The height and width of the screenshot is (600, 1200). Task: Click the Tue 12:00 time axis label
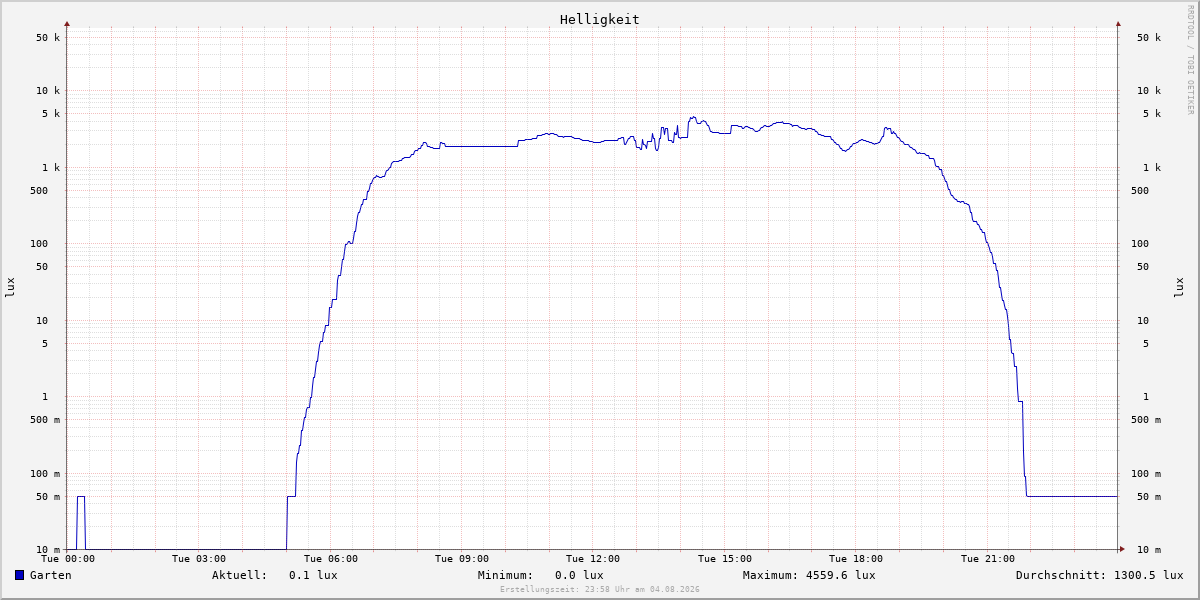[593, 559]
